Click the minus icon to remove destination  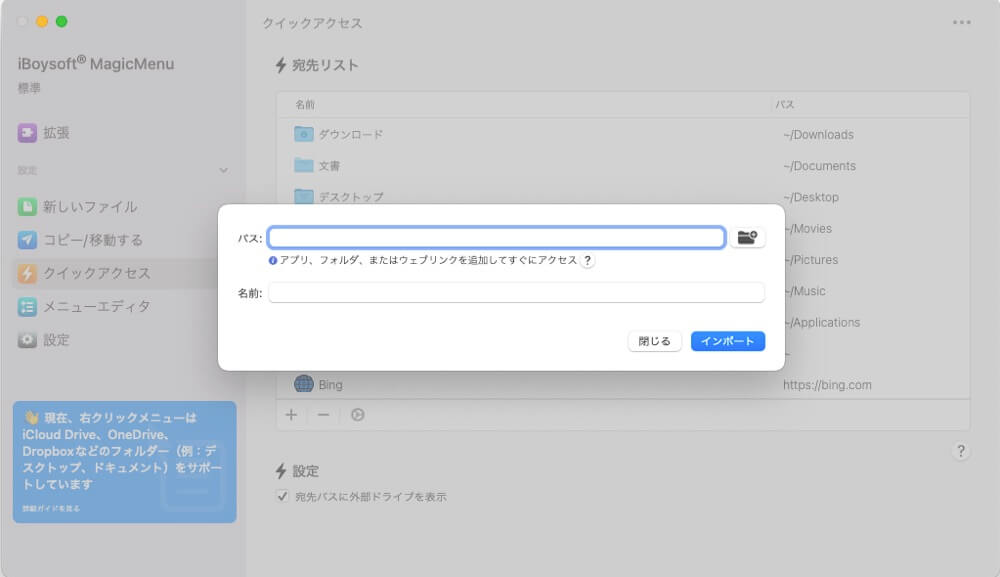(323, 415)
